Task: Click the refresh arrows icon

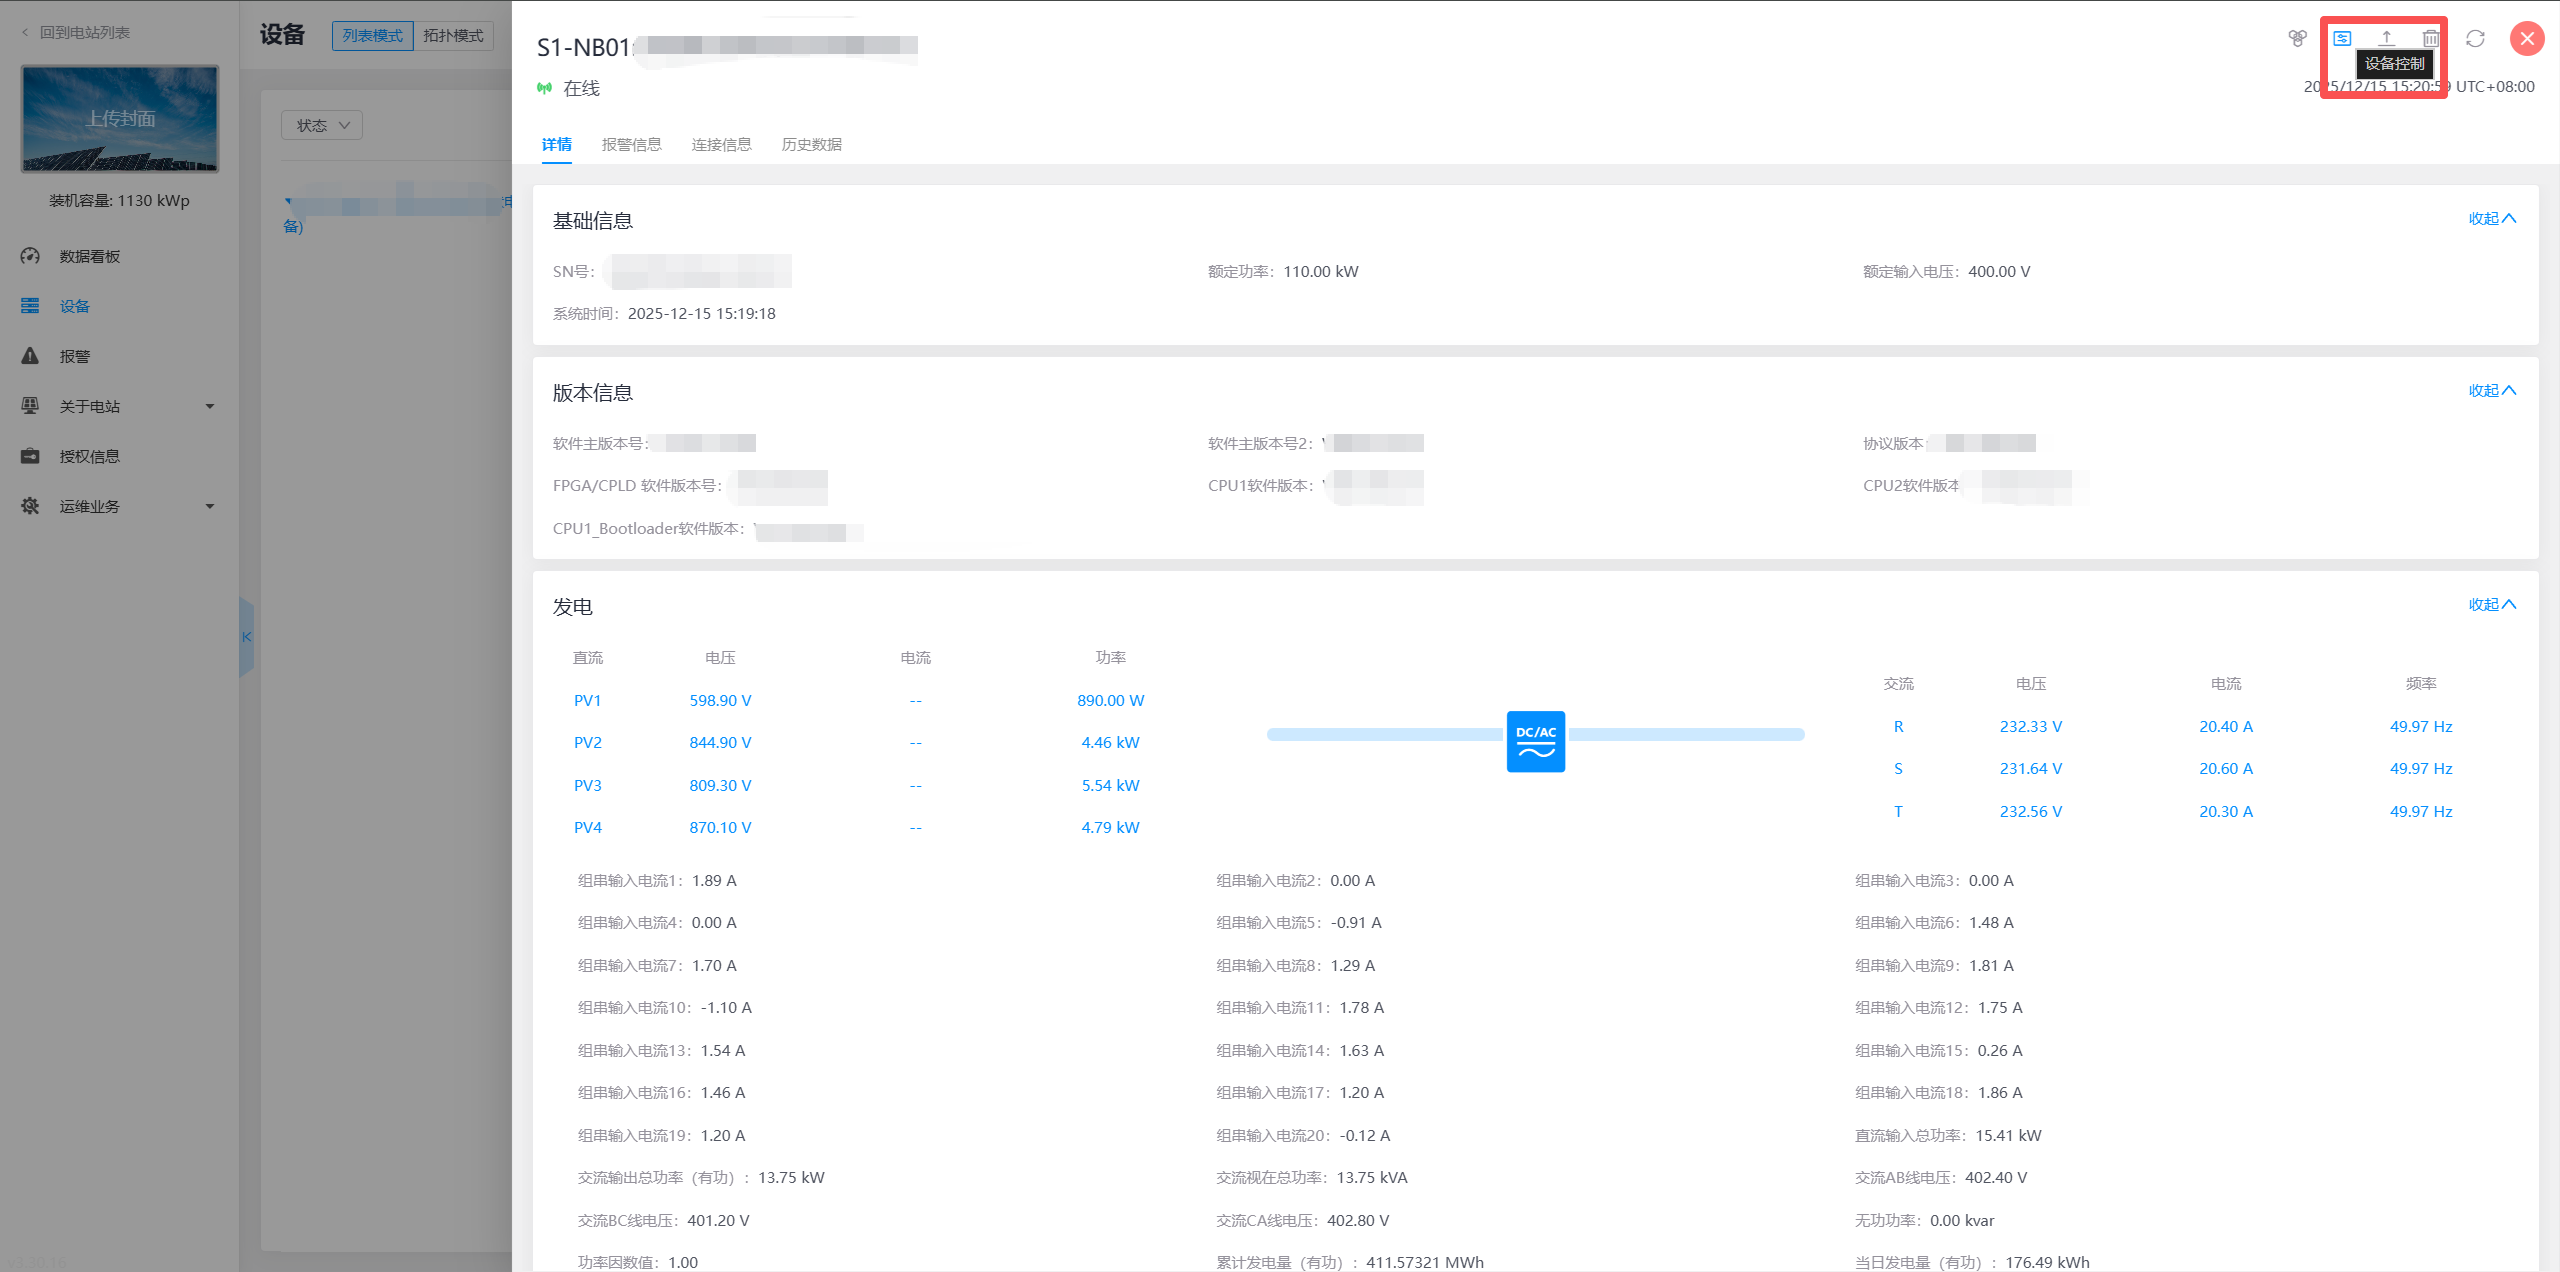Action: click(2475, 38)
